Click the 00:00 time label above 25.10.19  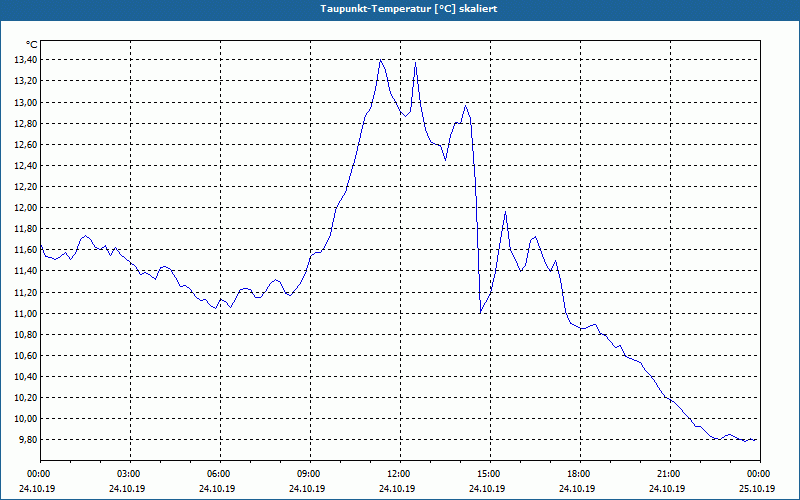click(x=757, y=474)
